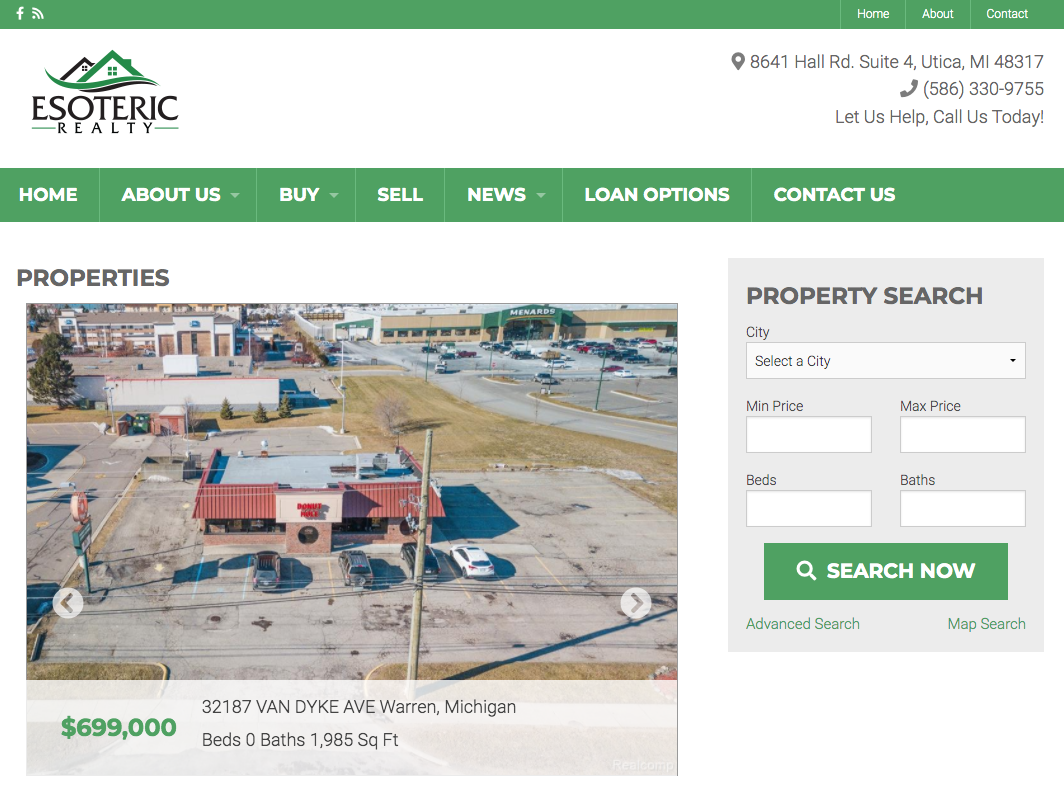This screenshot has width=1064, height=795.
Task: Click the map pin address icon
Action: 738,62
